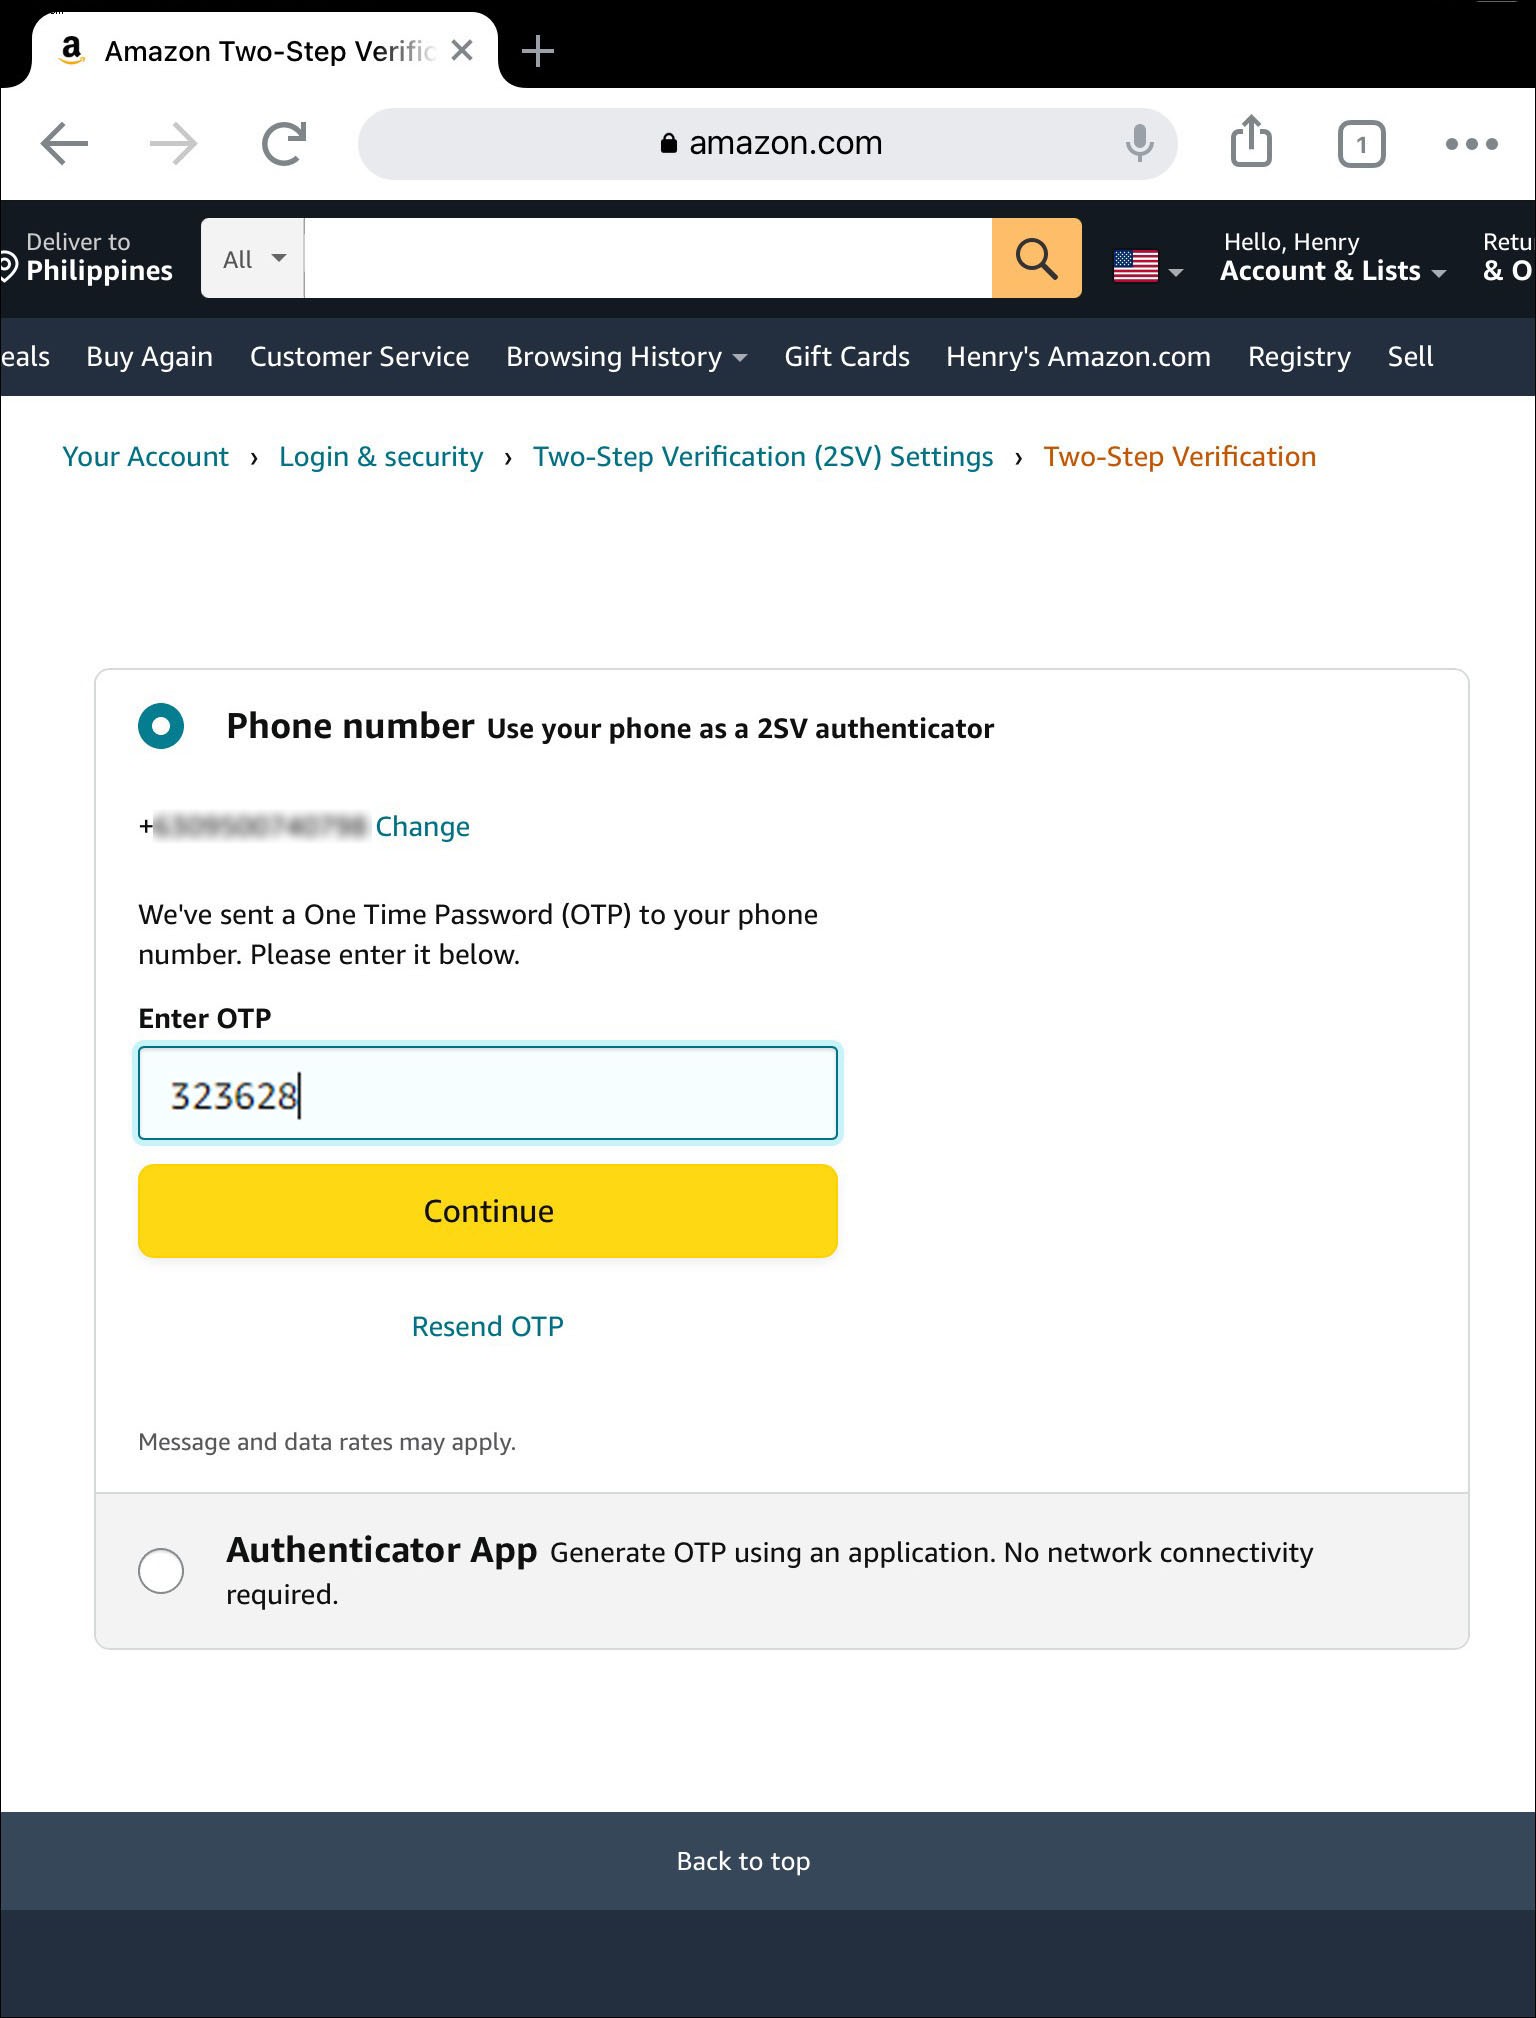1536x2018 pixels.
Task: Tap the browser back arrow
Action: pos(65,144)
